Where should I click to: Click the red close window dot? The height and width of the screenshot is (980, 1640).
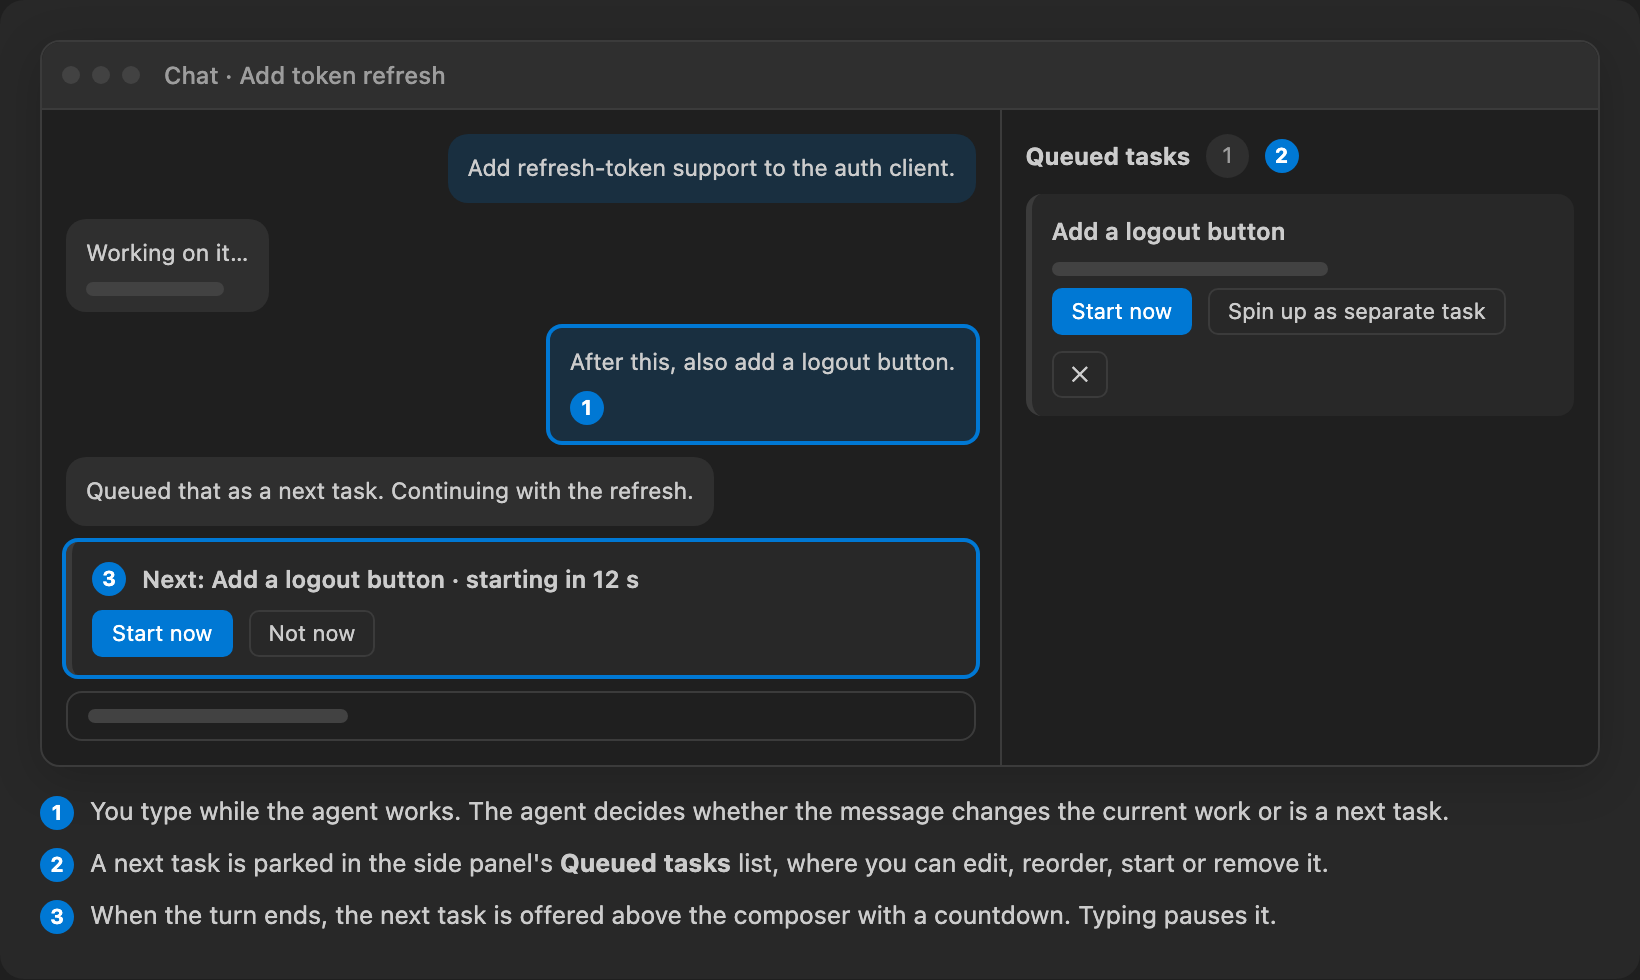71,75
